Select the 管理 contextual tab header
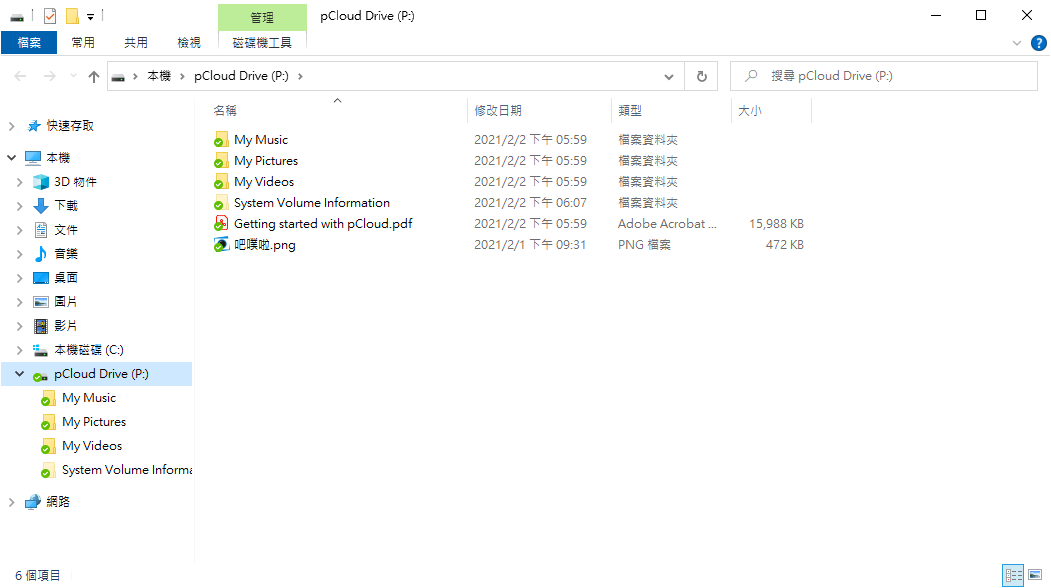The image size is (1051, 588). pos(262,17)
